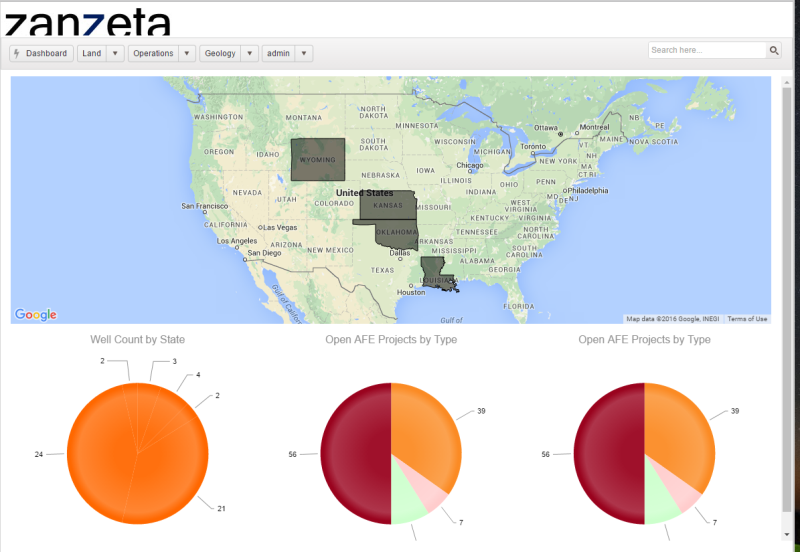Click the Chicago city label on map
The height and width of the screenshot is (552, 800).
pyautogui.click(x=470, y=165)
